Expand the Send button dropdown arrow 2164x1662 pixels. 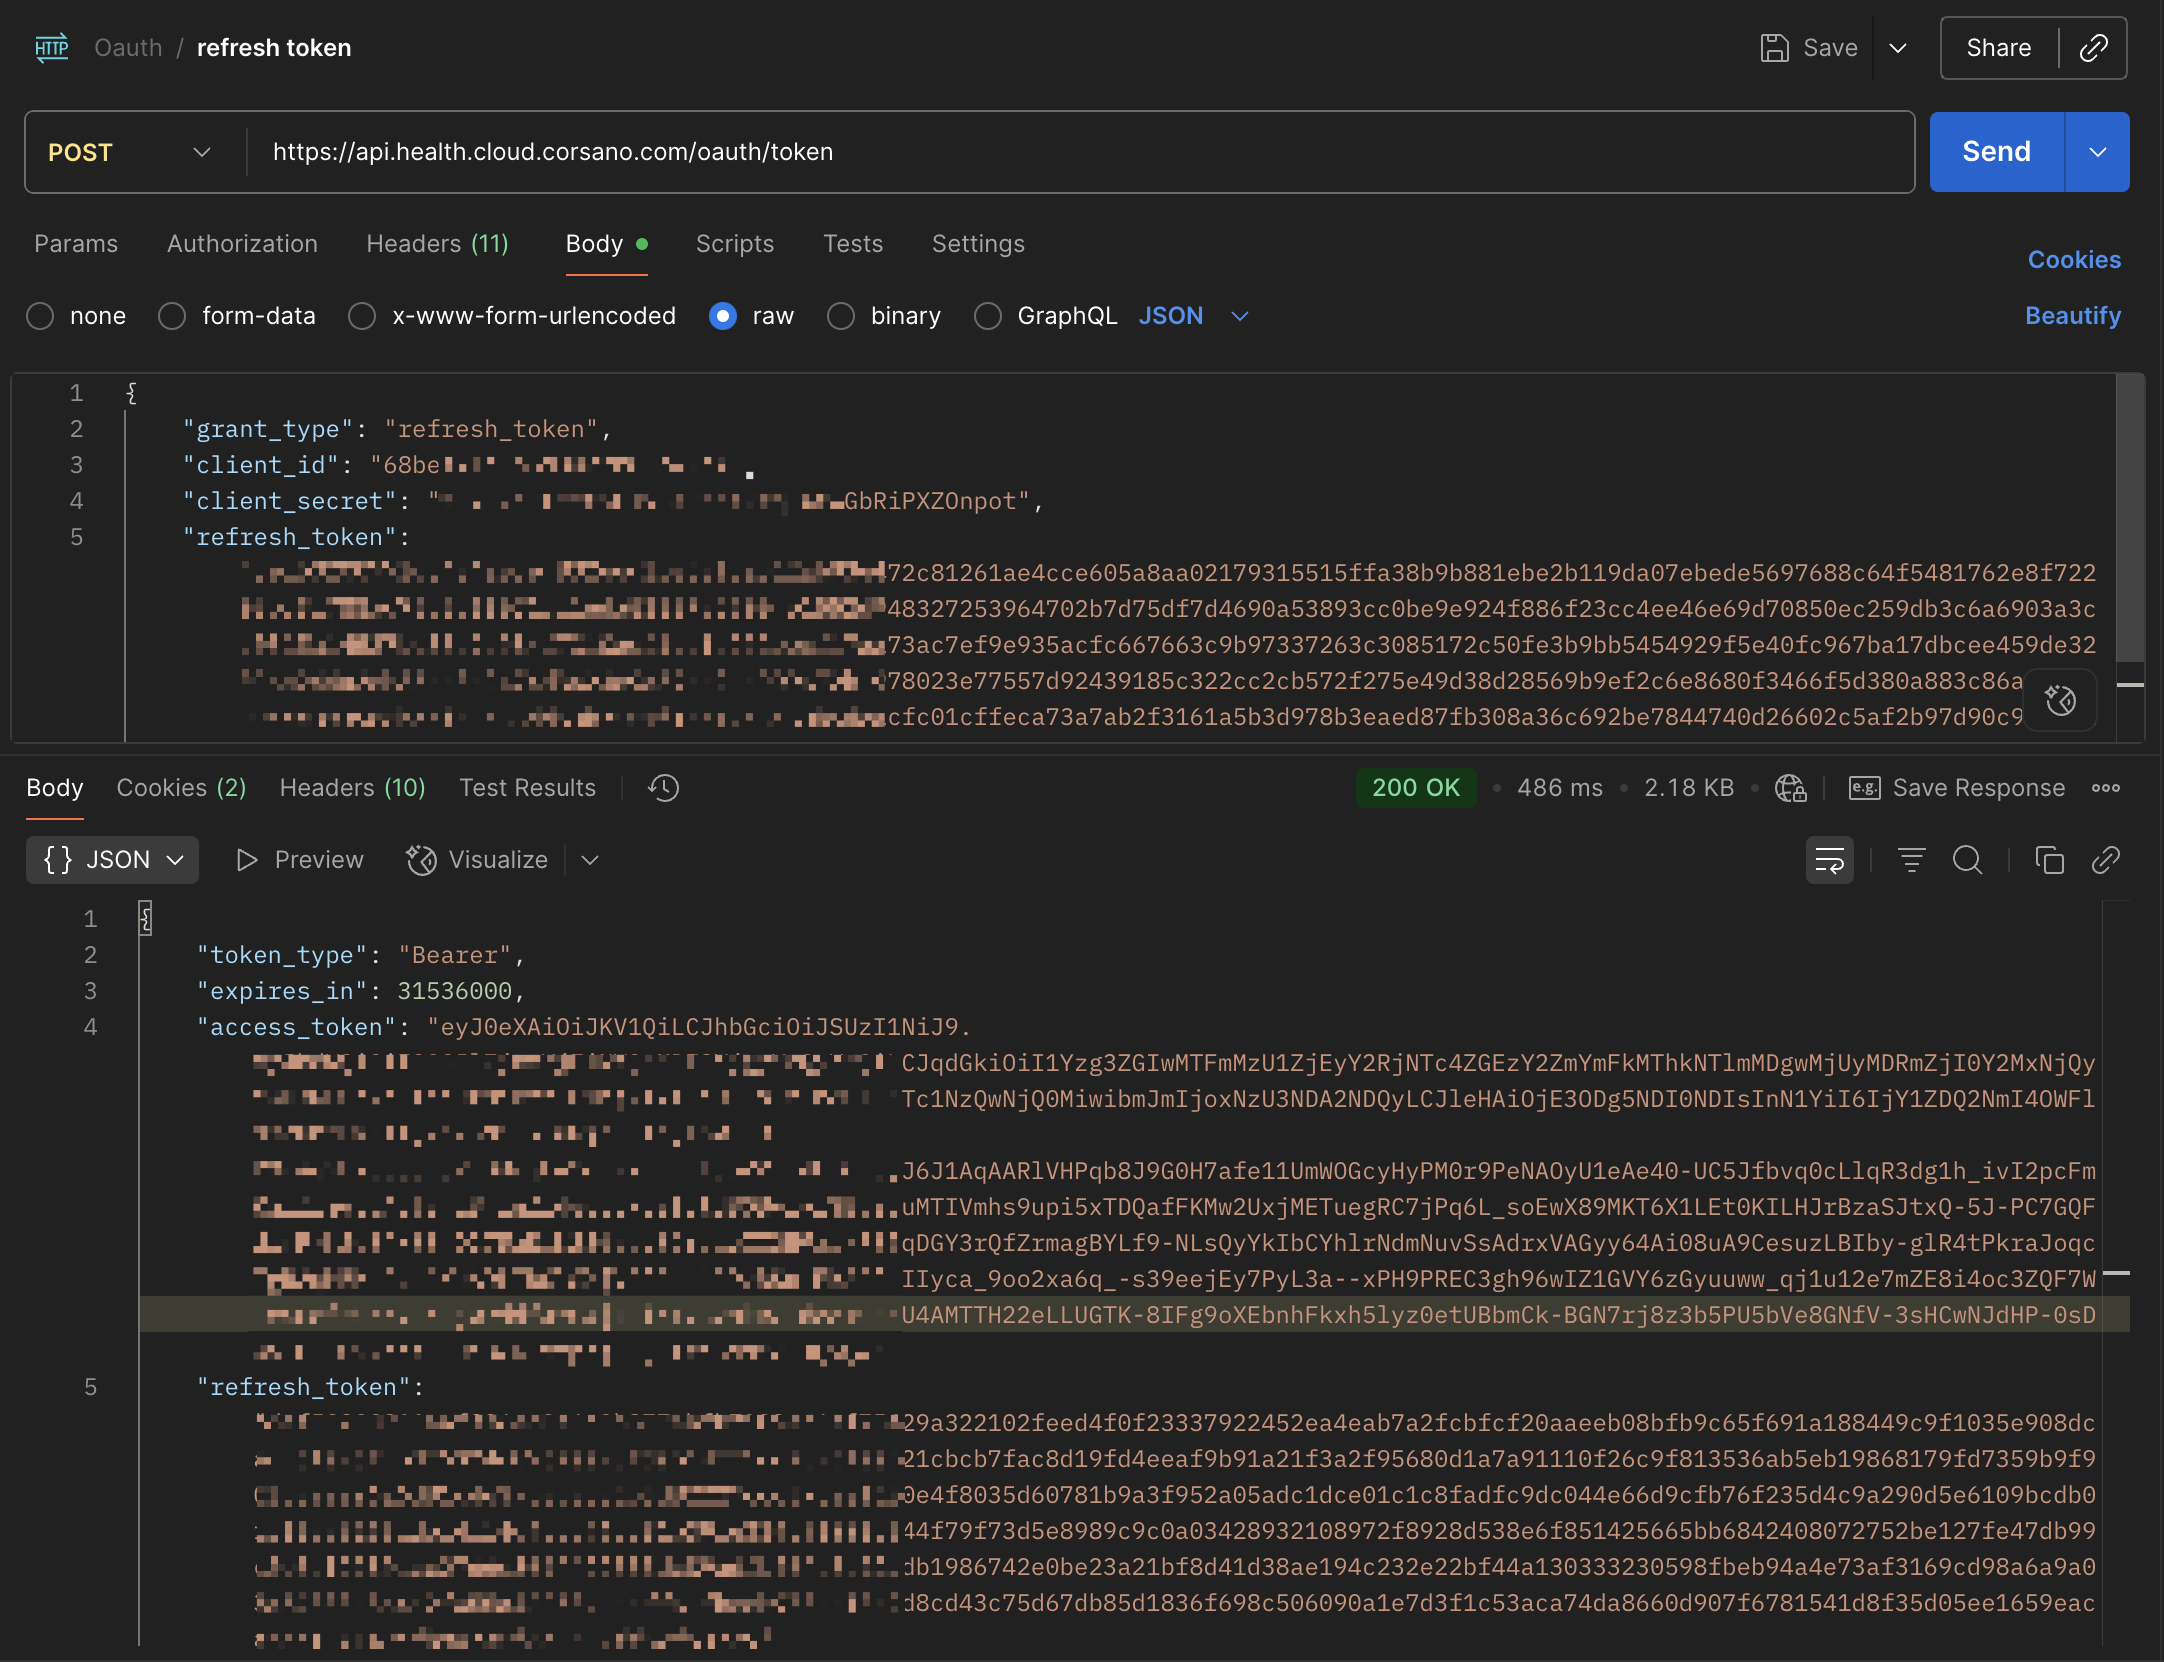tap(2097, 152)
